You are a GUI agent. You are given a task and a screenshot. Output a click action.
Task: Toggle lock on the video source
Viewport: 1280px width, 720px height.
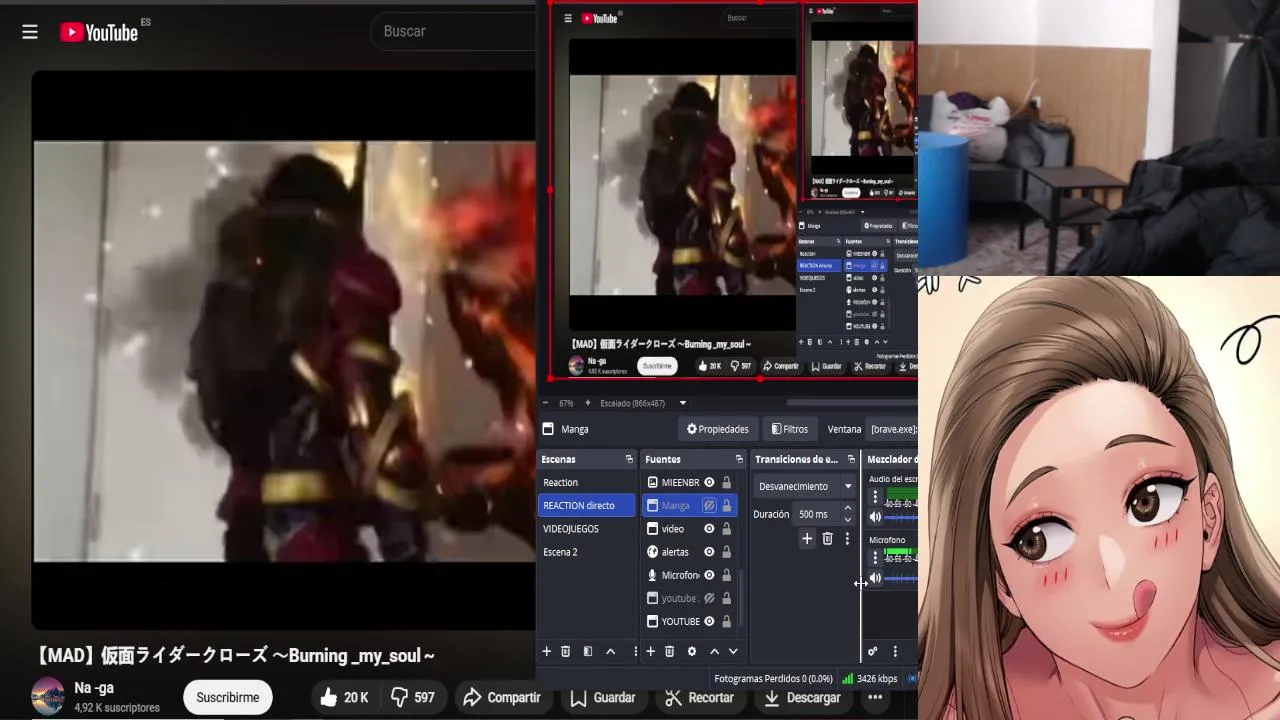727,528
